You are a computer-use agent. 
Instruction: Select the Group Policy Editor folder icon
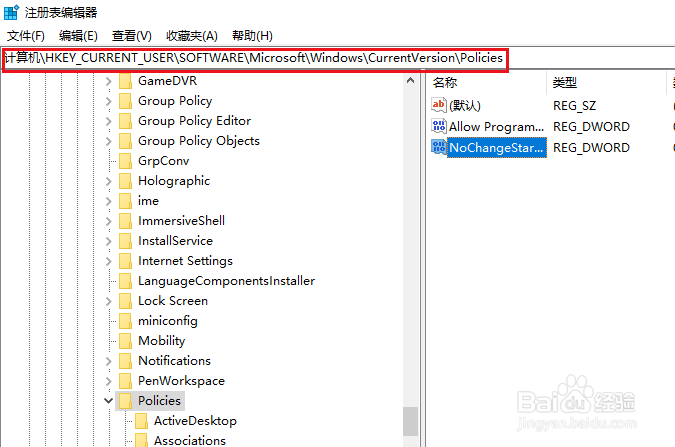click(125, 121)
